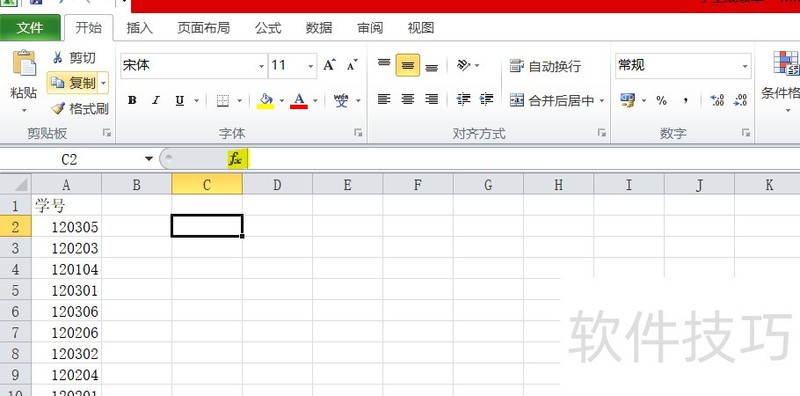Select cell A1 containing 学号

pyautogui.click(x=66, y=206)
